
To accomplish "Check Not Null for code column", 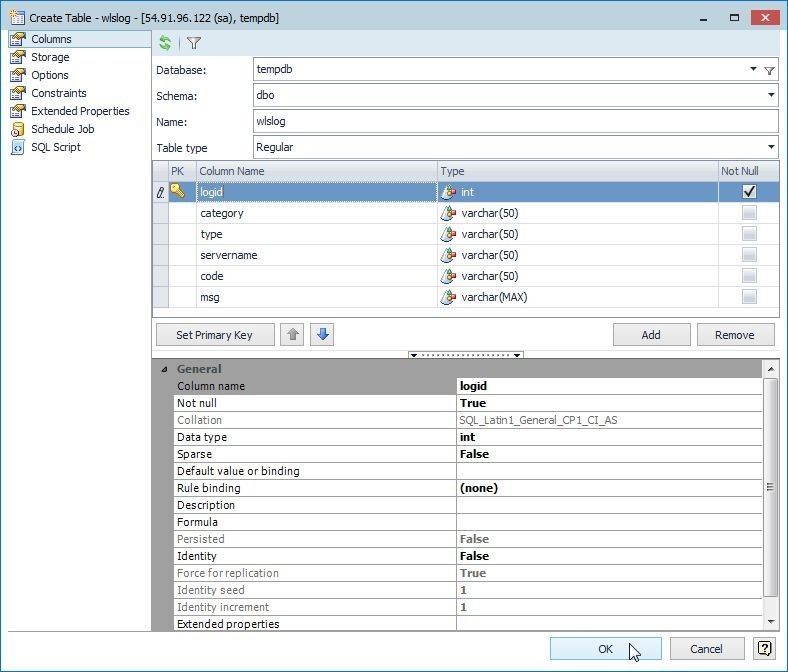I will pos(749,276).
